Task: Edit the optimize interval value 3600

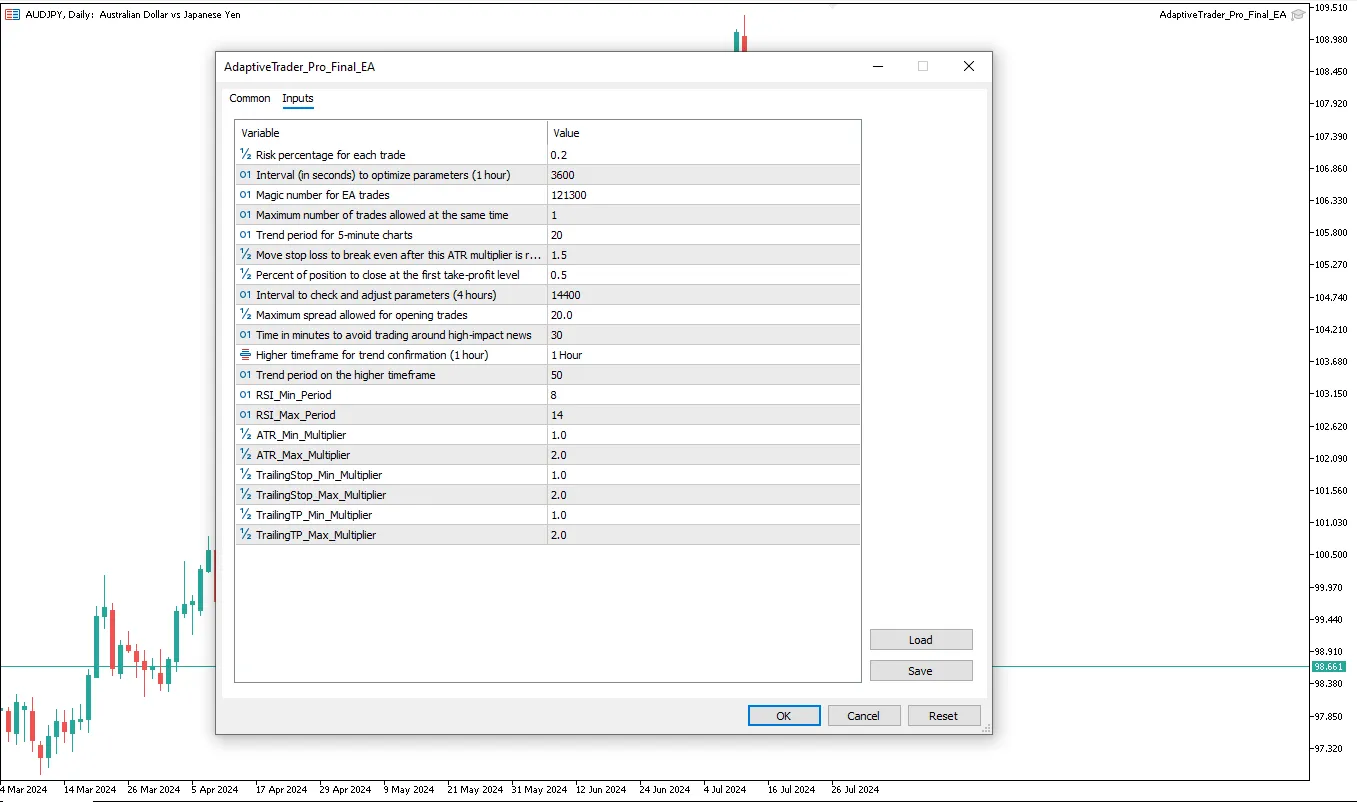Action: [704, 175]
